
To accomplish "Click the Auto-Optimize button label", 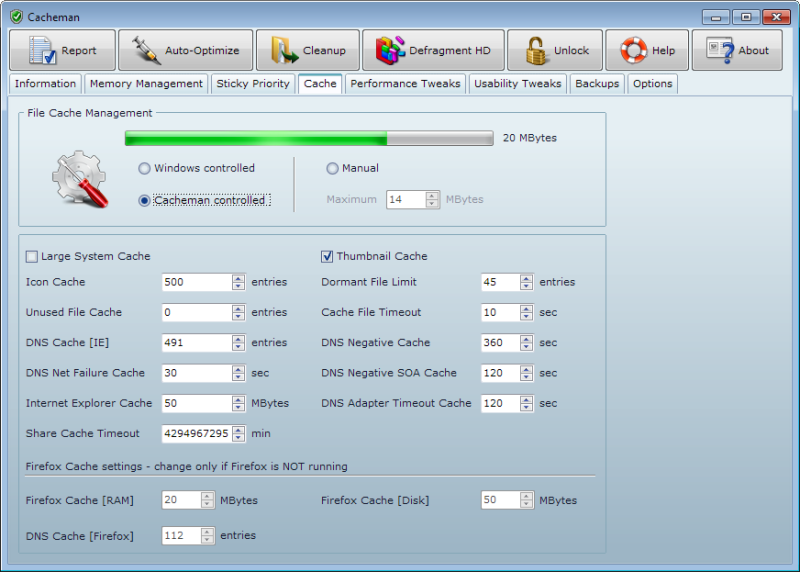I will (x=202, y=51).
